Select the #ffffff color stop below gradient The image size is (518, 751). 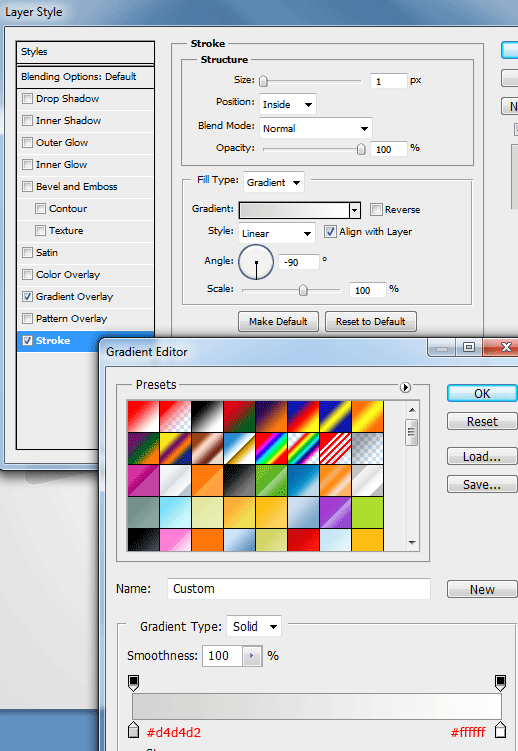click(x=500, y=730)
